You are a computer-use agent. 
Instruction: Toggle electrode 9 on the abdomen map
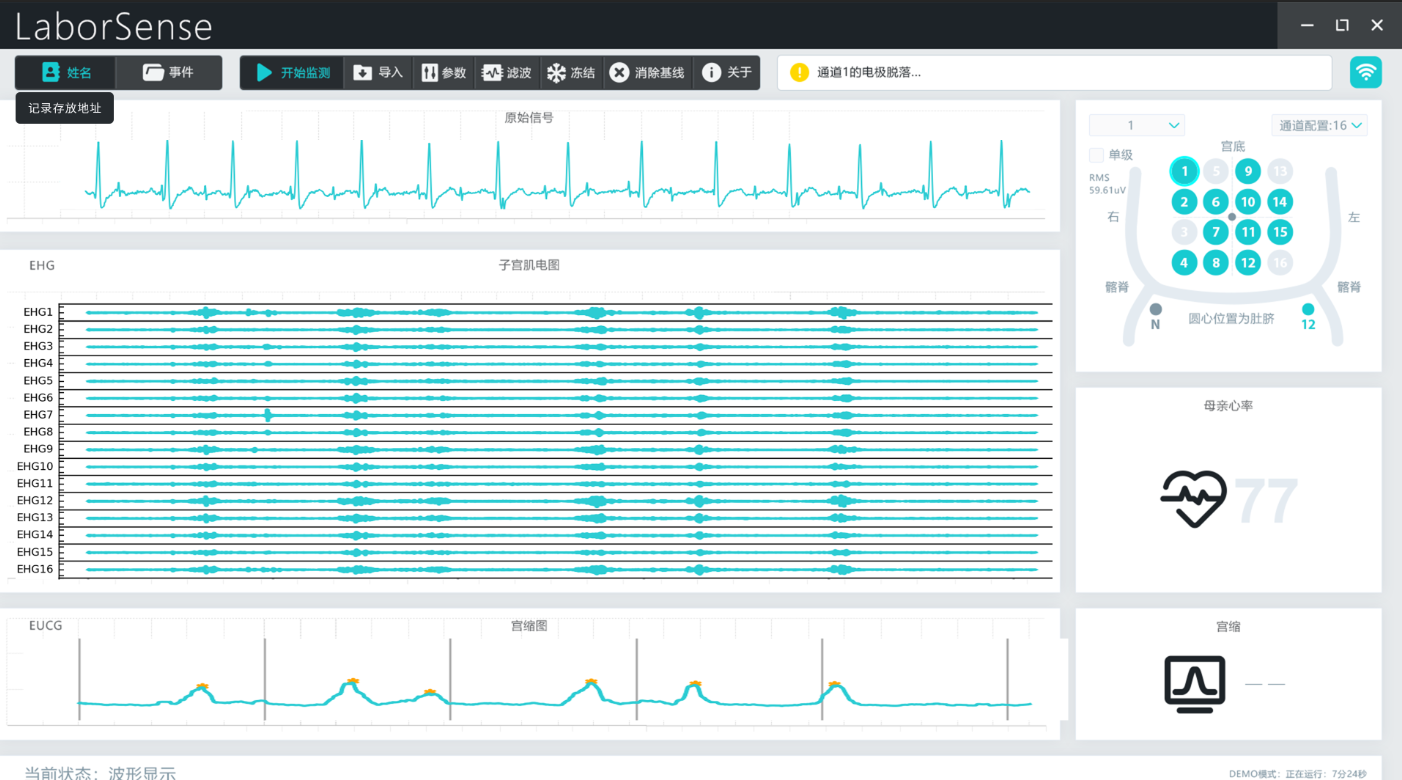coord(1248,171)
